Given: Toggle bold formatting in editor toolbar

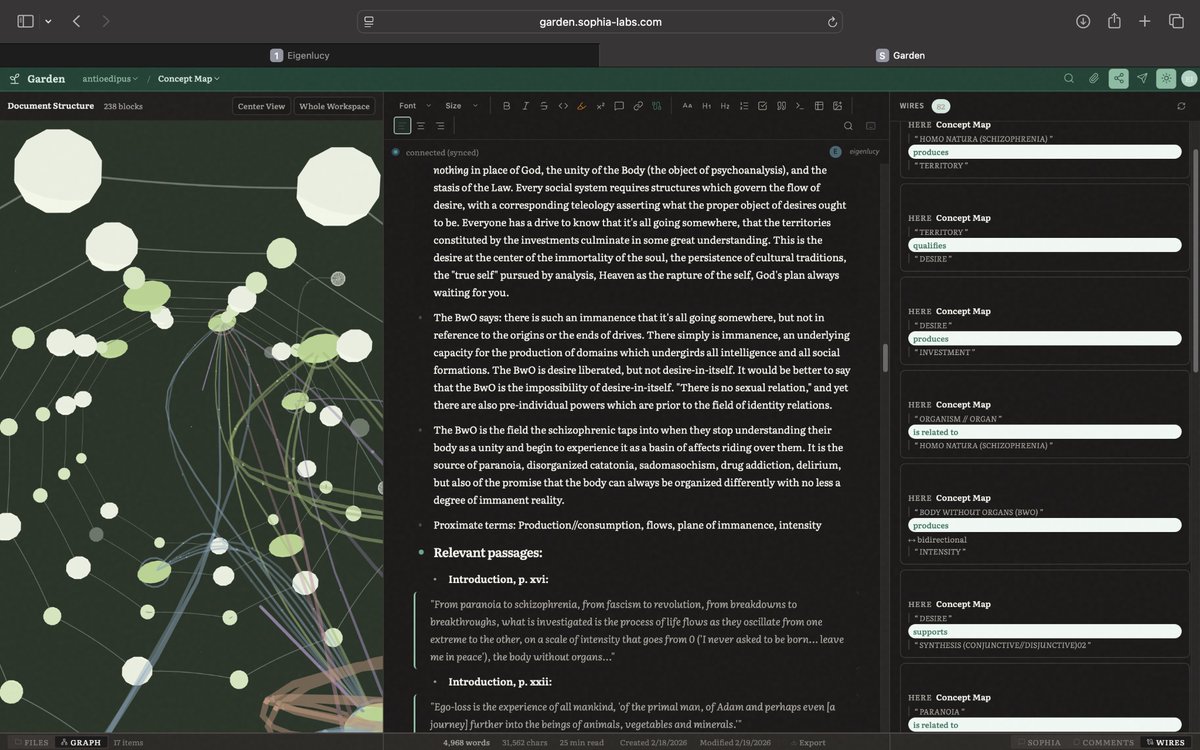Looking at the screenshot, I should point(506,106).
